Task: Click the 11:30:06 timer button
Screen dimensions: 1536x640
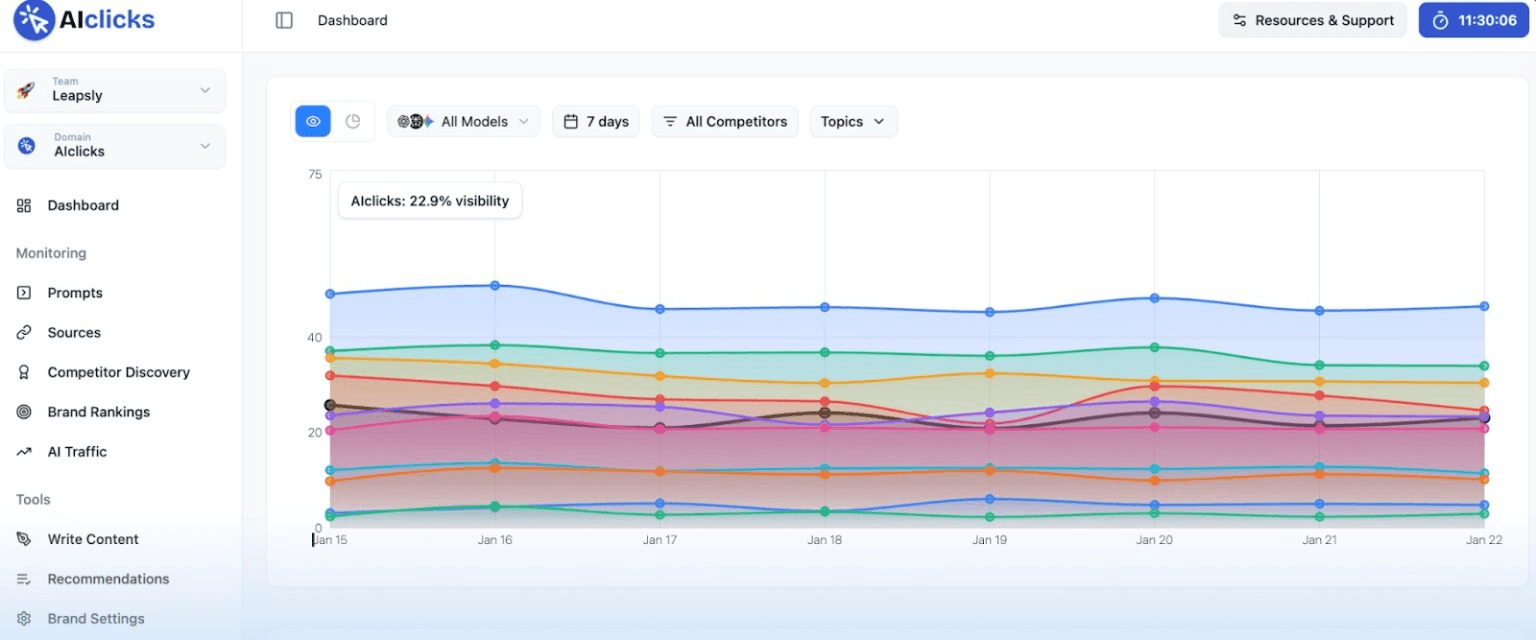Action: [1474, 20]
